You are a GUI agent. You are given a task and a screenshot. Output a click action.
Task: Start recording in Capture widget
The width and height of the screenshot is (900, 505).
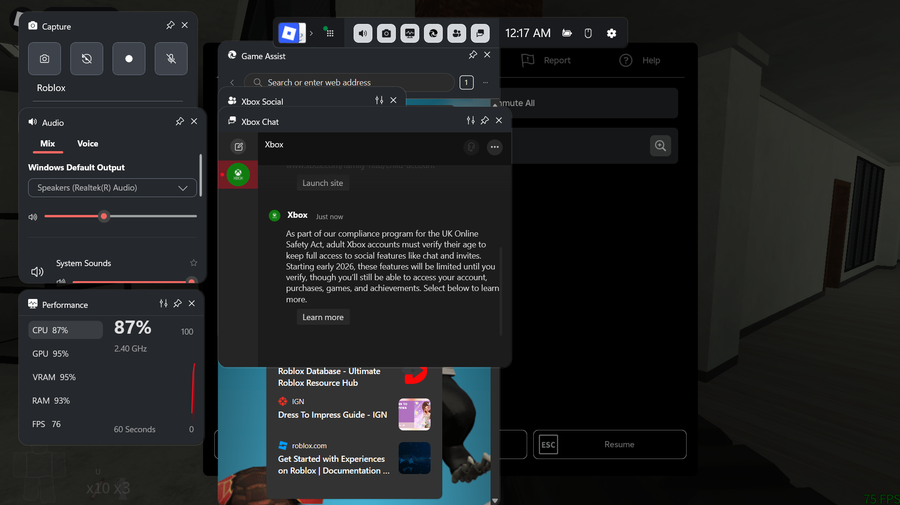(x=129, y=59)
